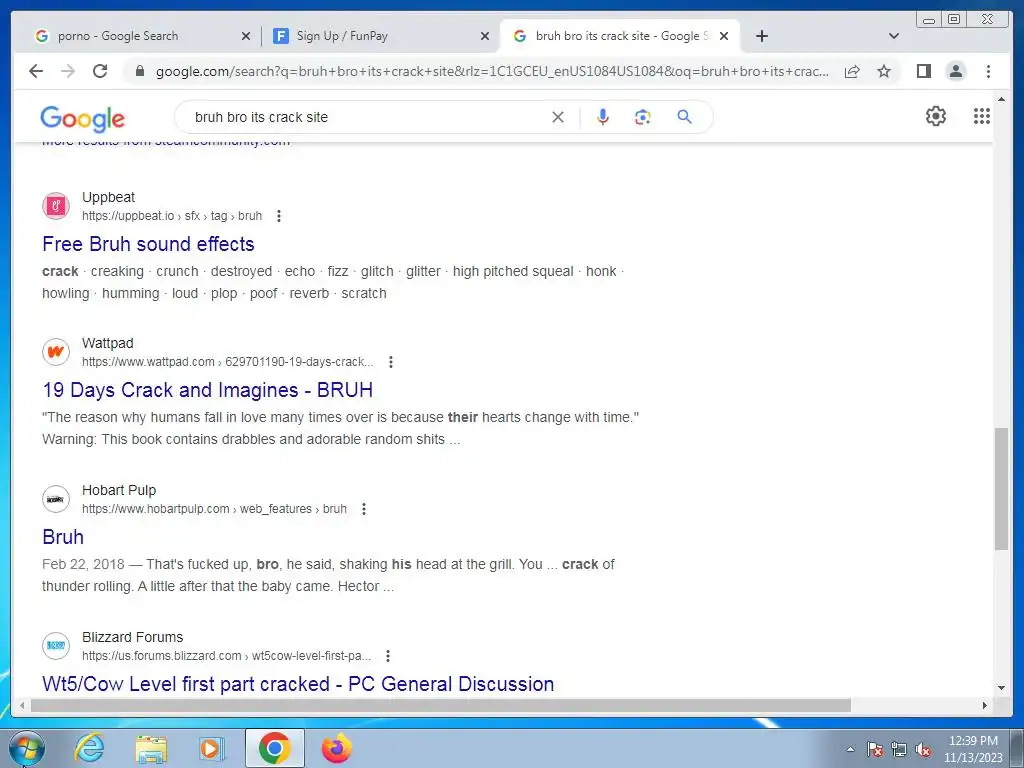Click the Uppbeat site favicon
Viewport: 1024px width, 768px height.
(56, 206)
